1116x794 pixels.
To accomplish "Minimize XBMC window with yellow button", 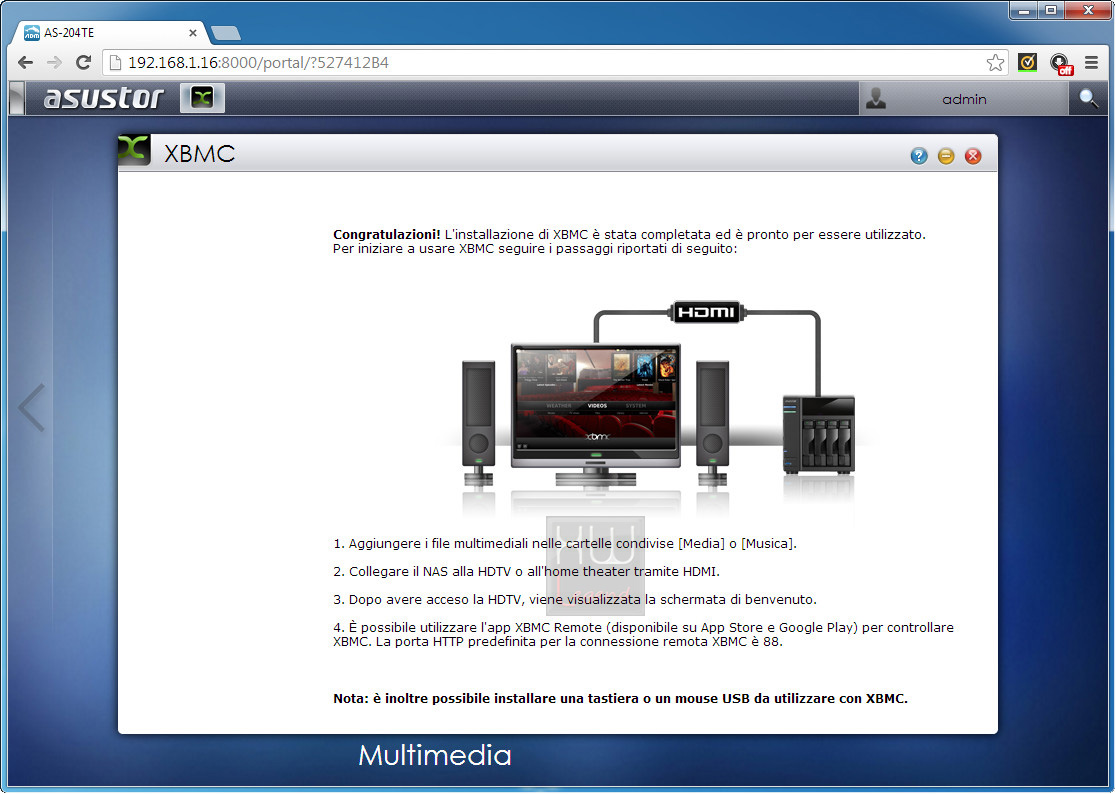I will (946, 156).
